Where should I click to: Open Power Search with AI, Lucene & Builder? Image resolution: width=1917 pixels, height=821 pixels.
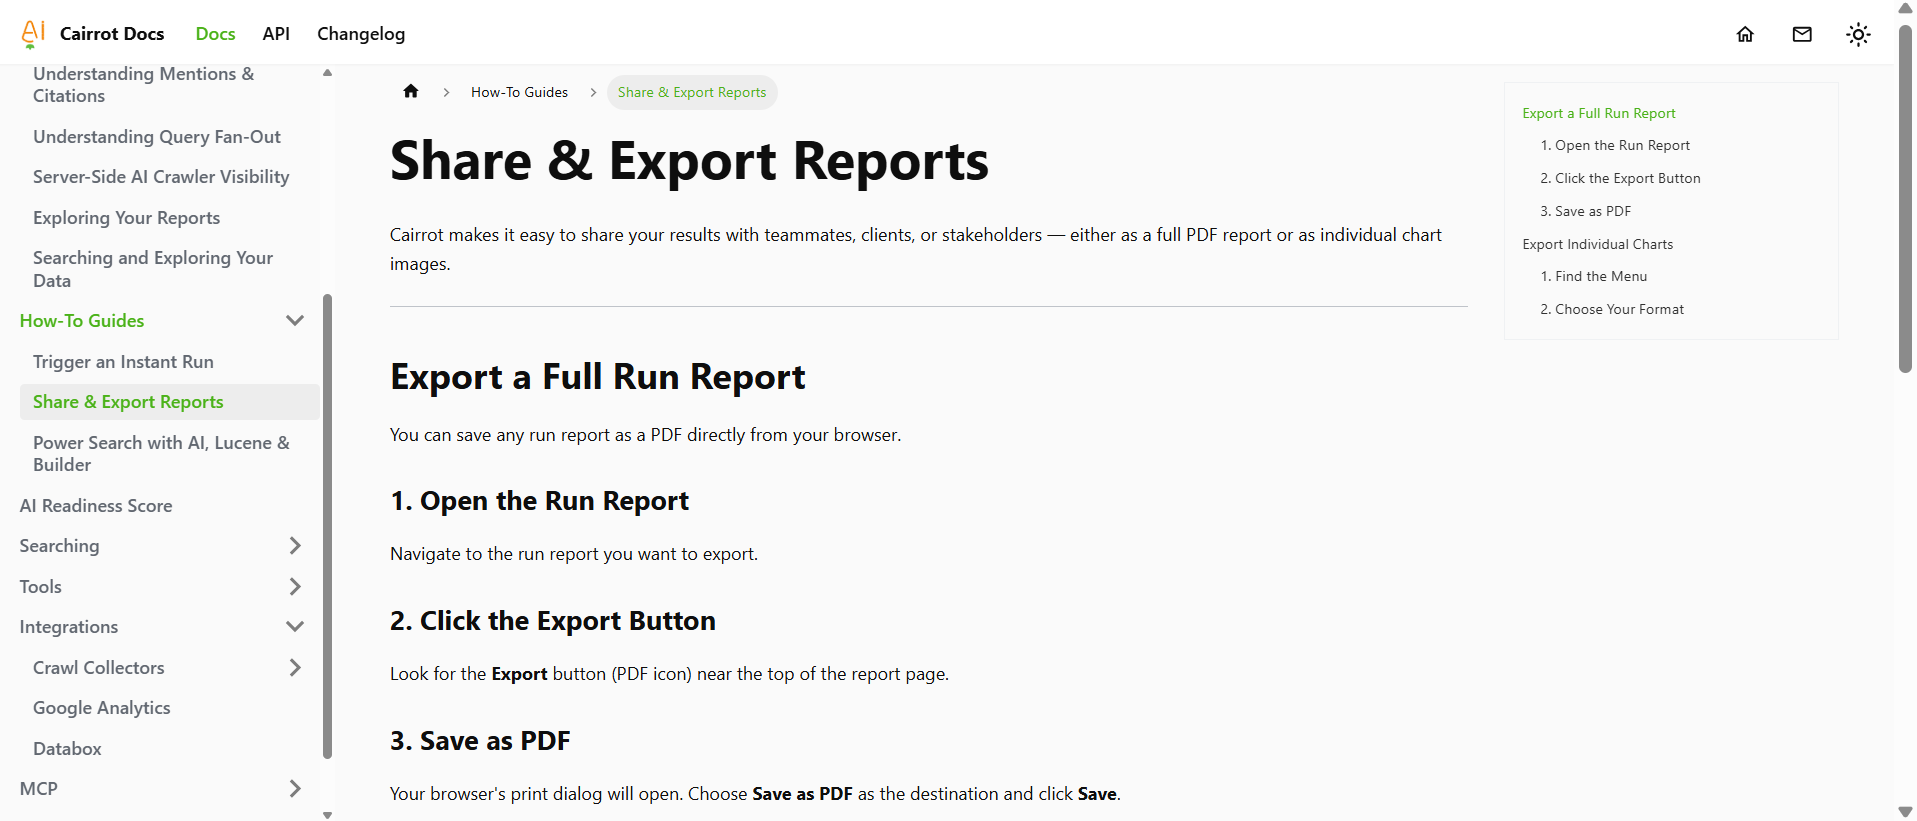coord(161,454)
